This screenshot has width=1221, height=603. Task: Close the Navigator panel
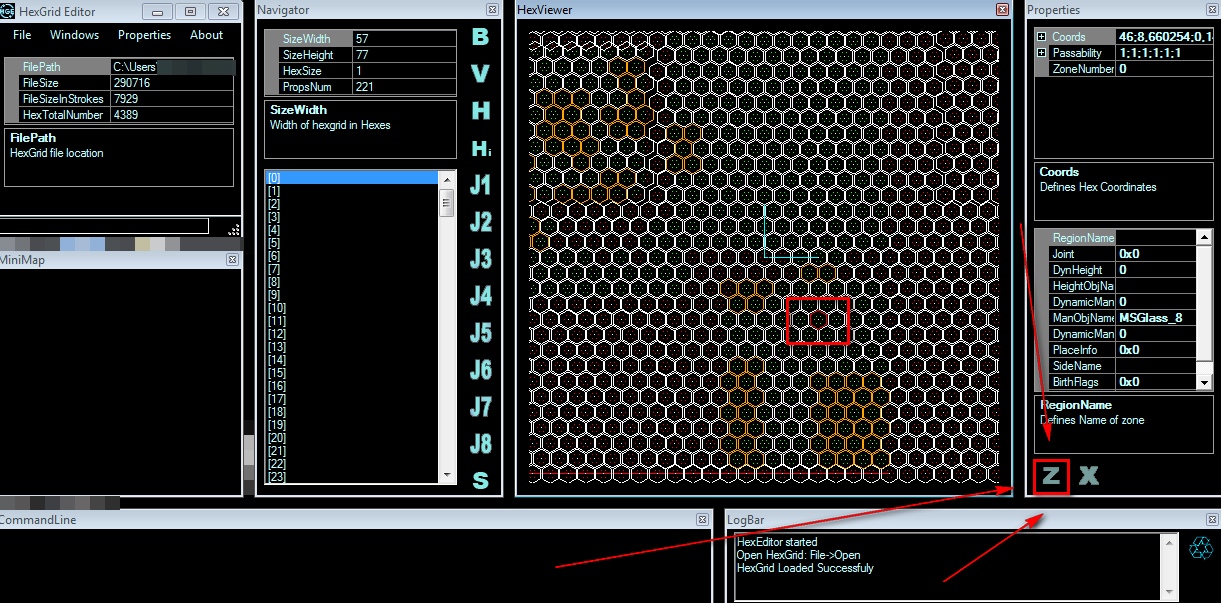[492, 9]
